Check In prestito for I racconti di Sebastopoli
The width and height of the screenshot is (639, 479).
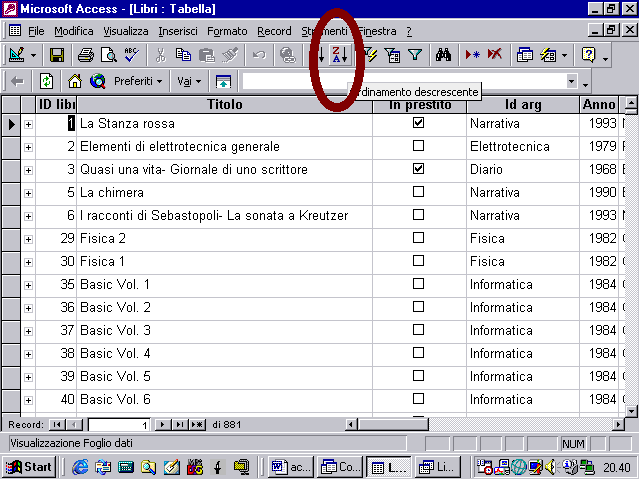pyautogui.click(x=418, y=215)
